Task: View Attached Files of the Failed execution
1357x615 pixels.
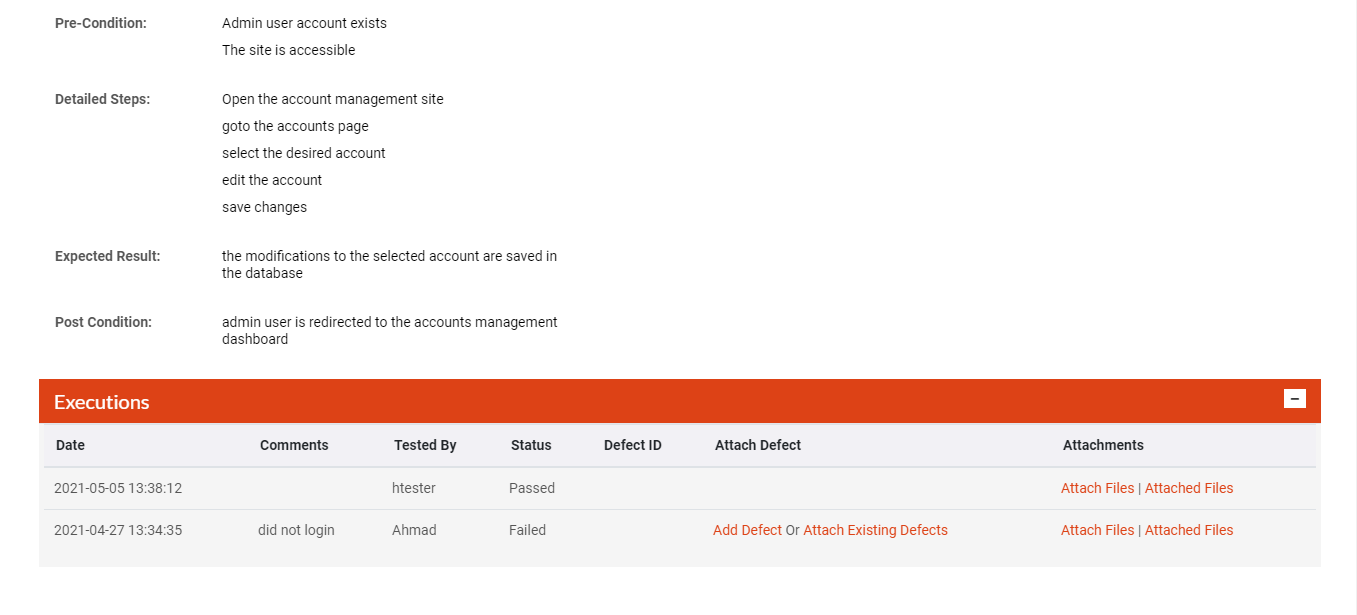Action: point(1188,530)
